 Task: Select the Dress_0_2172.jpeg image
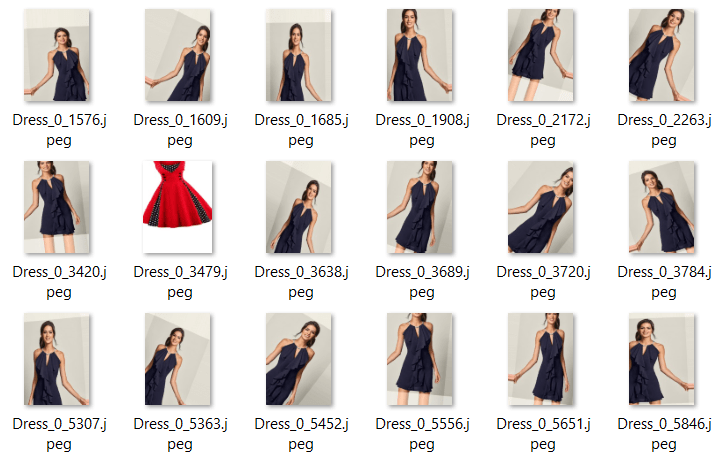[x=541, y=55]
